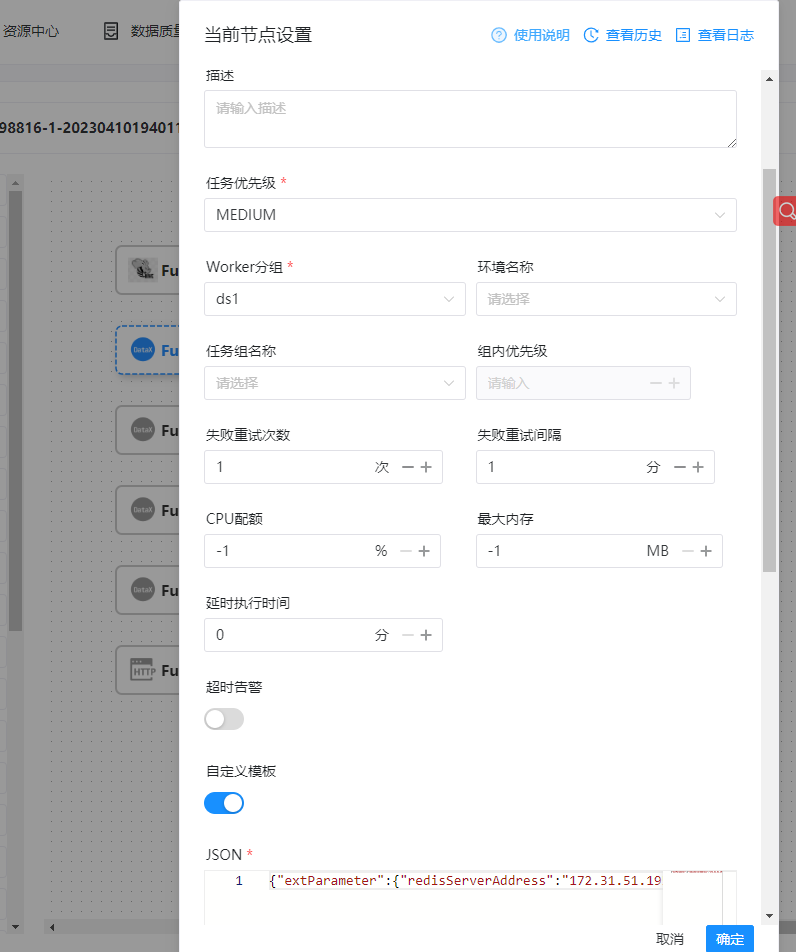Disable the 自定义模板 switch
Image resolution: width=796 pixels, height=952 pixels.
click(224, 803)
